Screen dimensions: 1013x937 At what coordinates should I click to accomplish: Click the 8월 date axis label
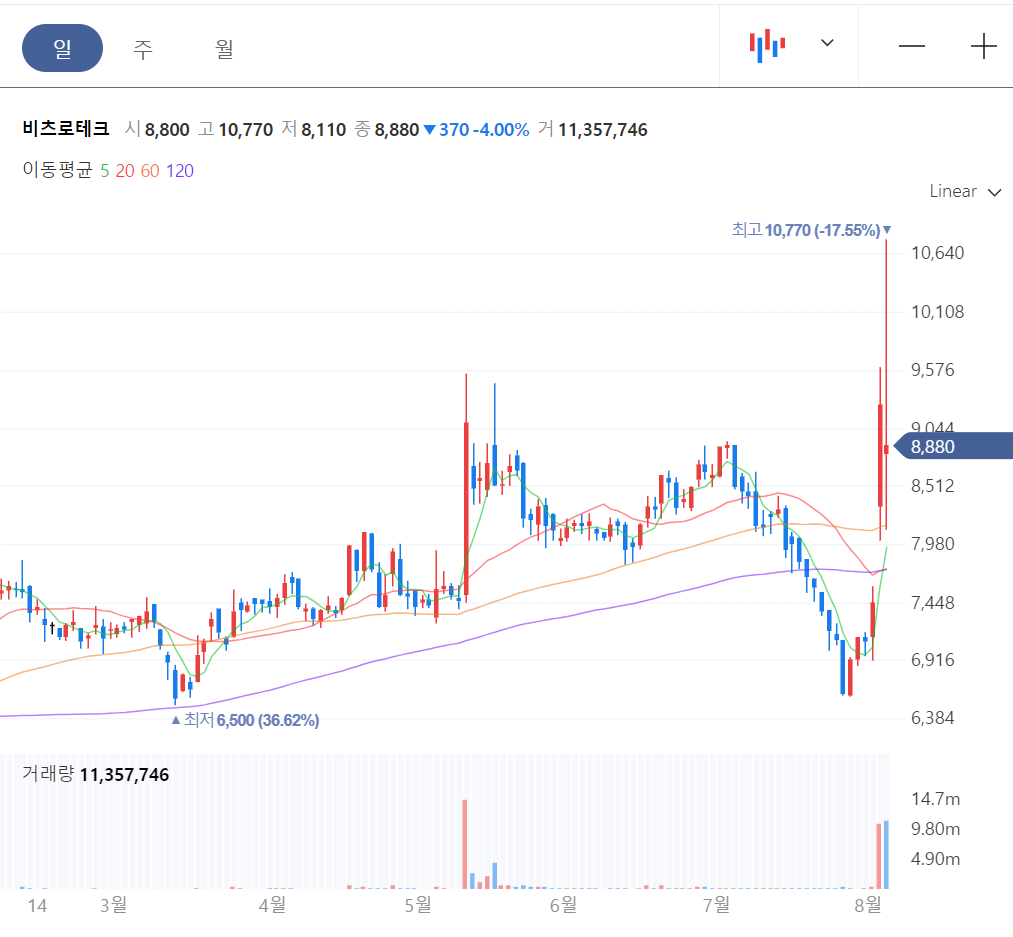click(x=868, y=905)
